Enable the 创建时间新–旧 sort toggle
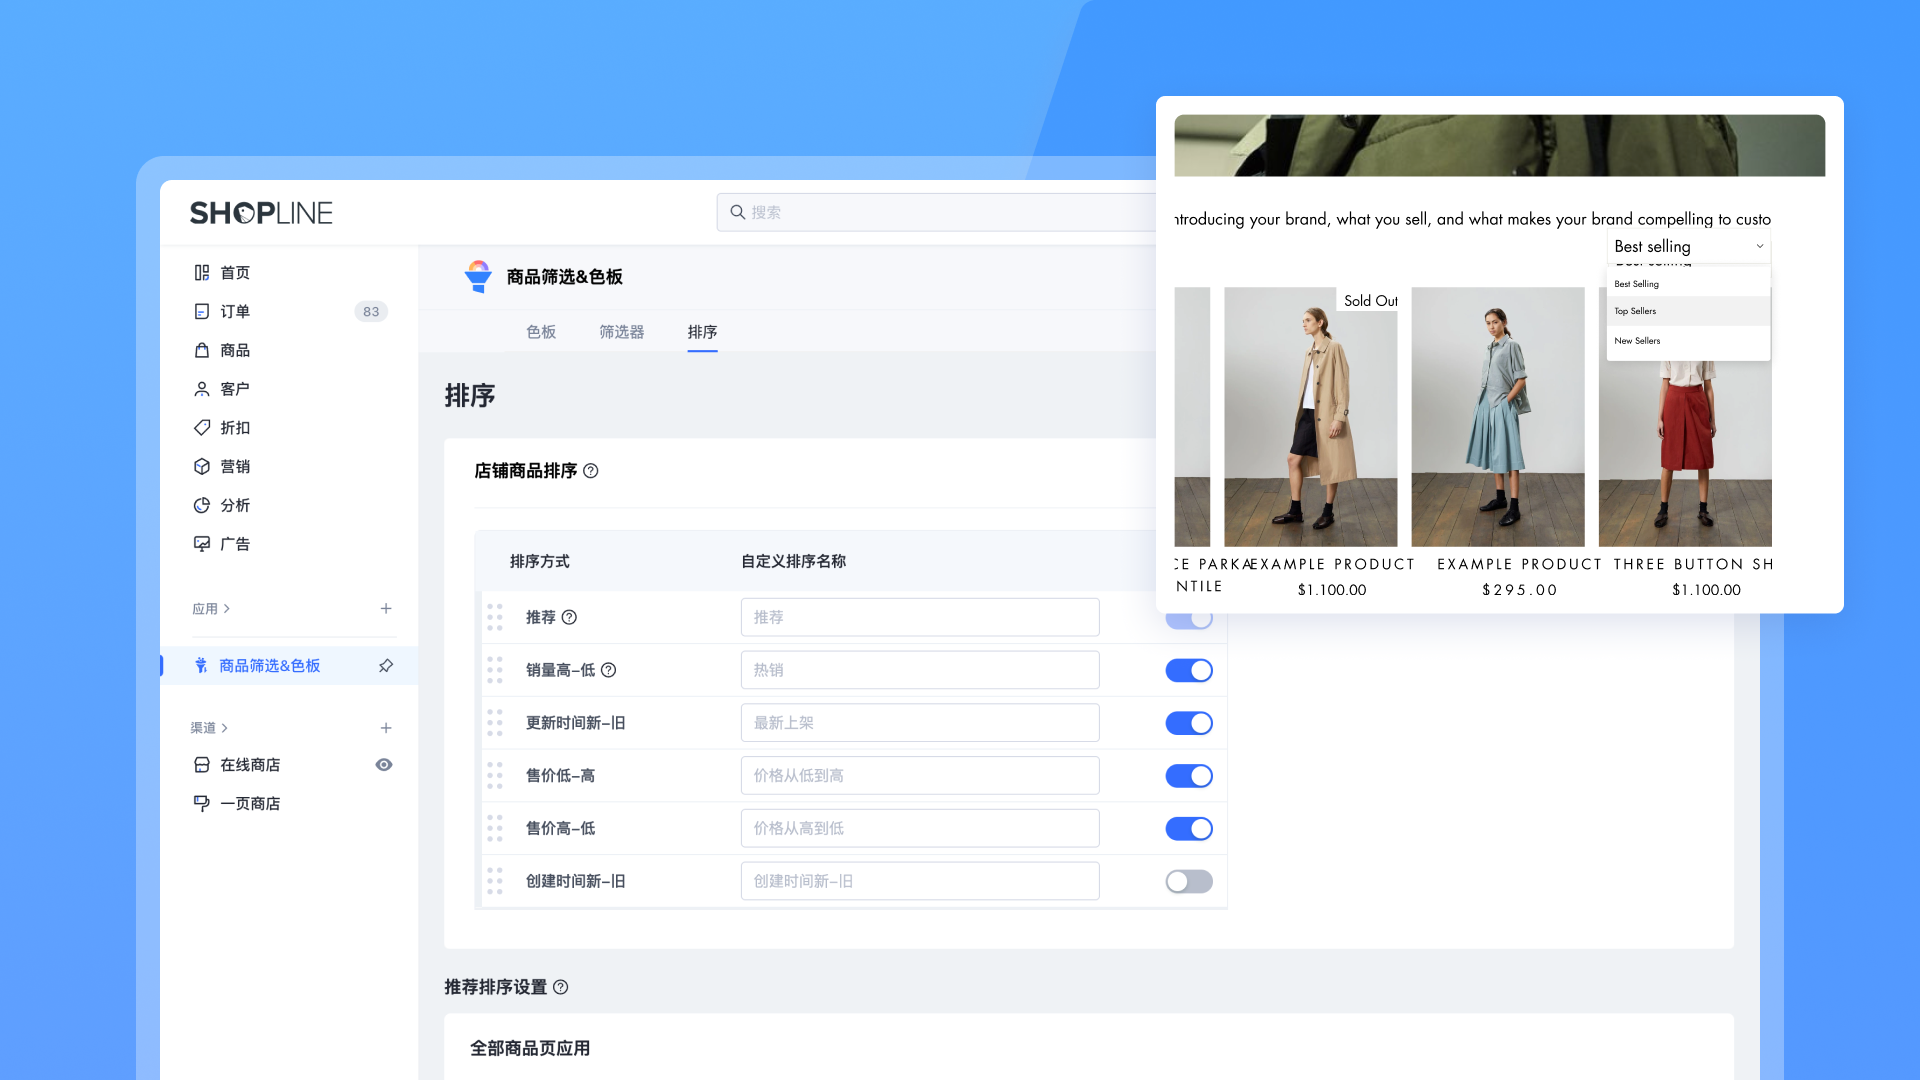Image resolution: width=1920 pixels, height=1080 pixels. 1189,881
